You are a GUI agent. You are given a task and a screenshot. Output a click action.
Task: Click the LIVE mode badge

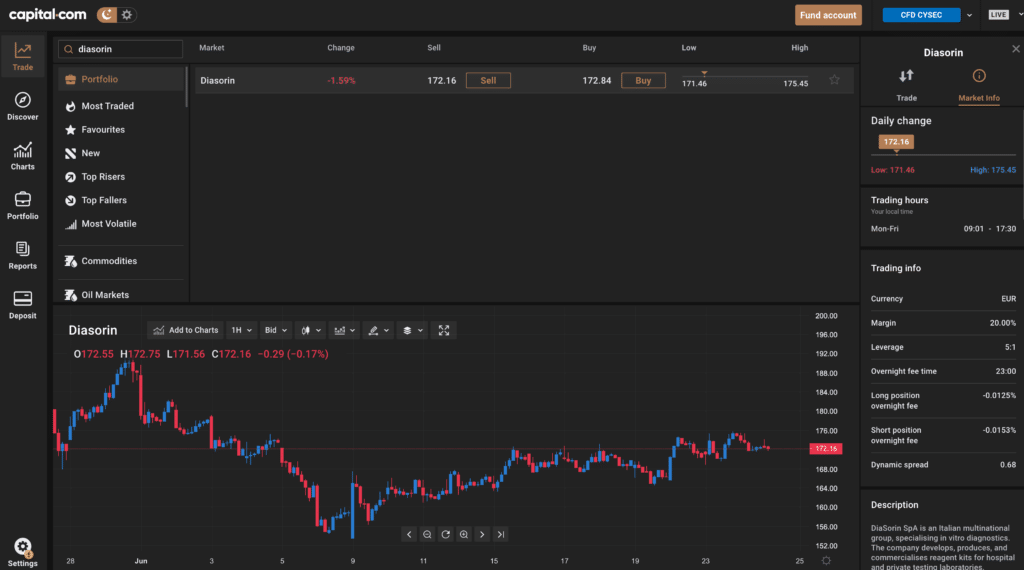coord(998,15)
